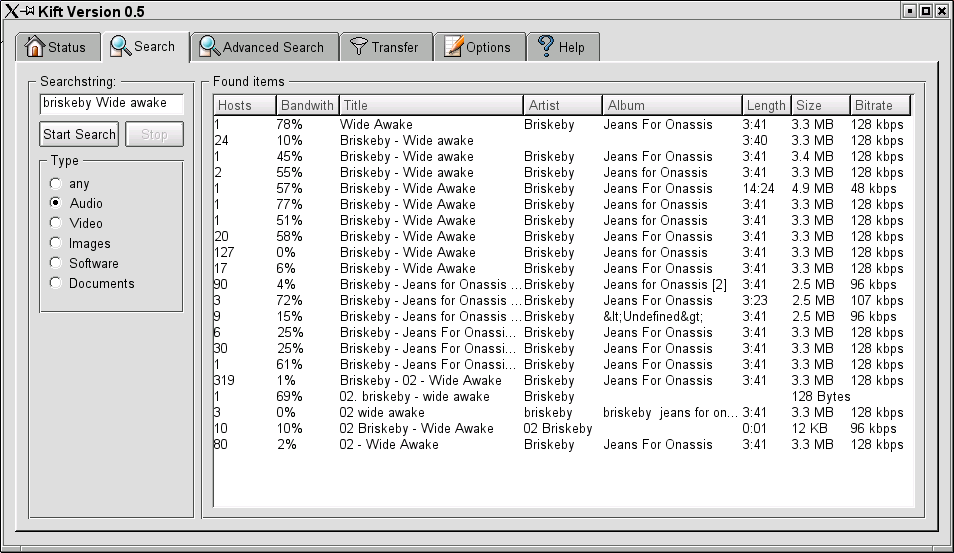Click the house icon on Status tab
The width and height of the screenshot is (954, 553).
35,47
